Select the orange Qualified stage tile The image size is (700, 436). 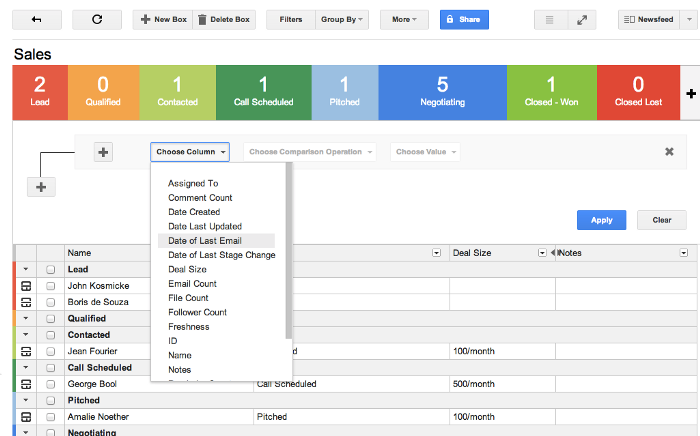(104, 92)
